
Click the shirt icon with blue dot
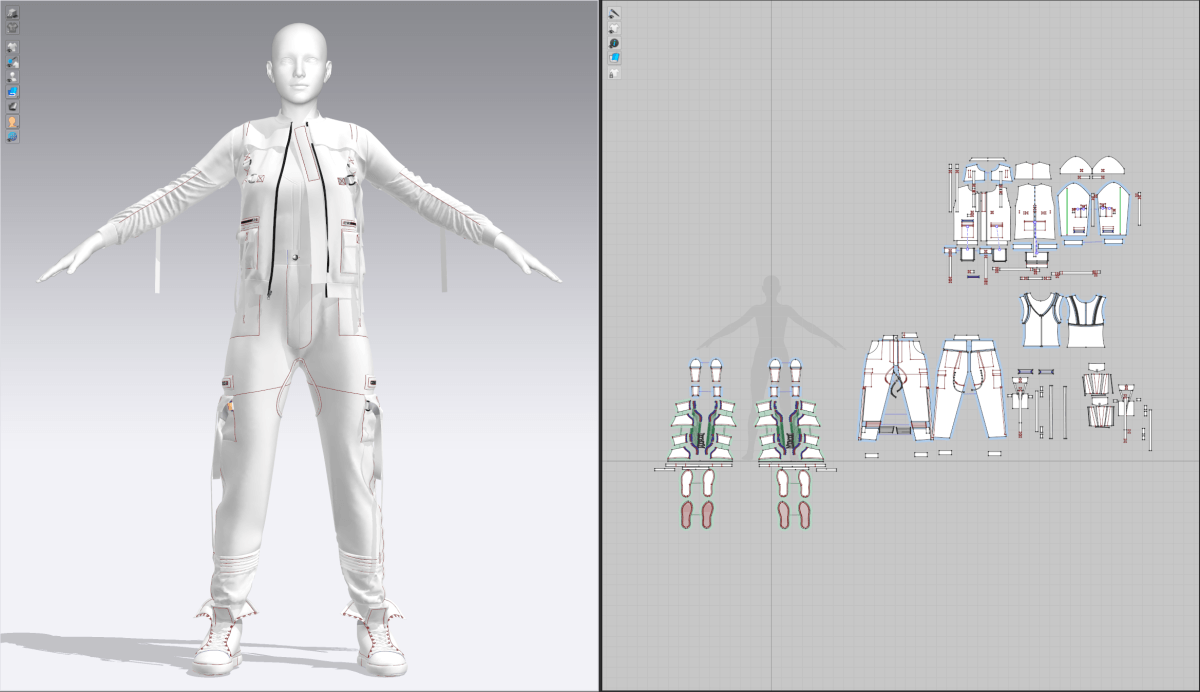coord(13,62)
